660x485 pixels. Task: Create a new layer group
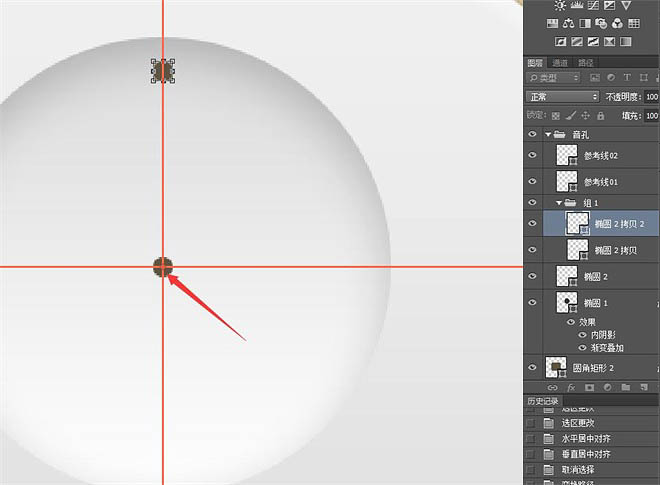pyautogui.click(x=625, y=386)
